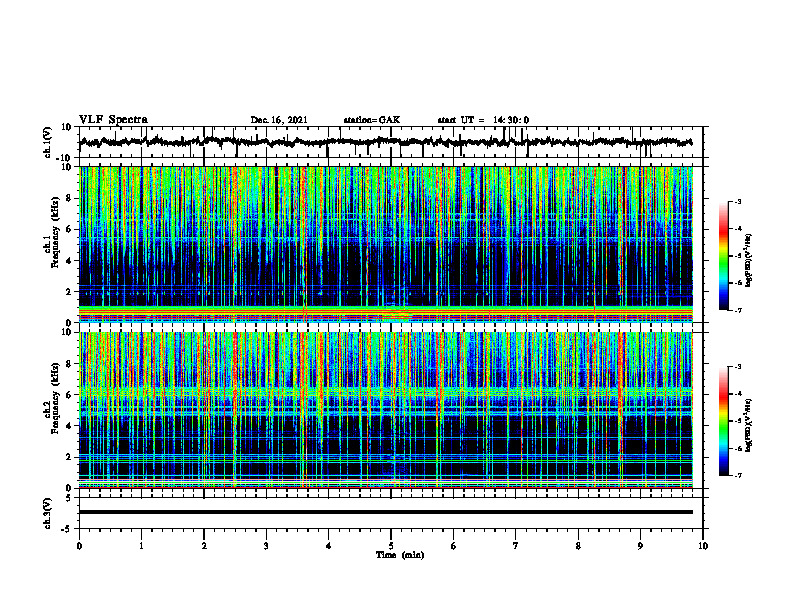
Task: Click the "2" kHz tick on ch.2 spectrogram
Action: point(69,457)
